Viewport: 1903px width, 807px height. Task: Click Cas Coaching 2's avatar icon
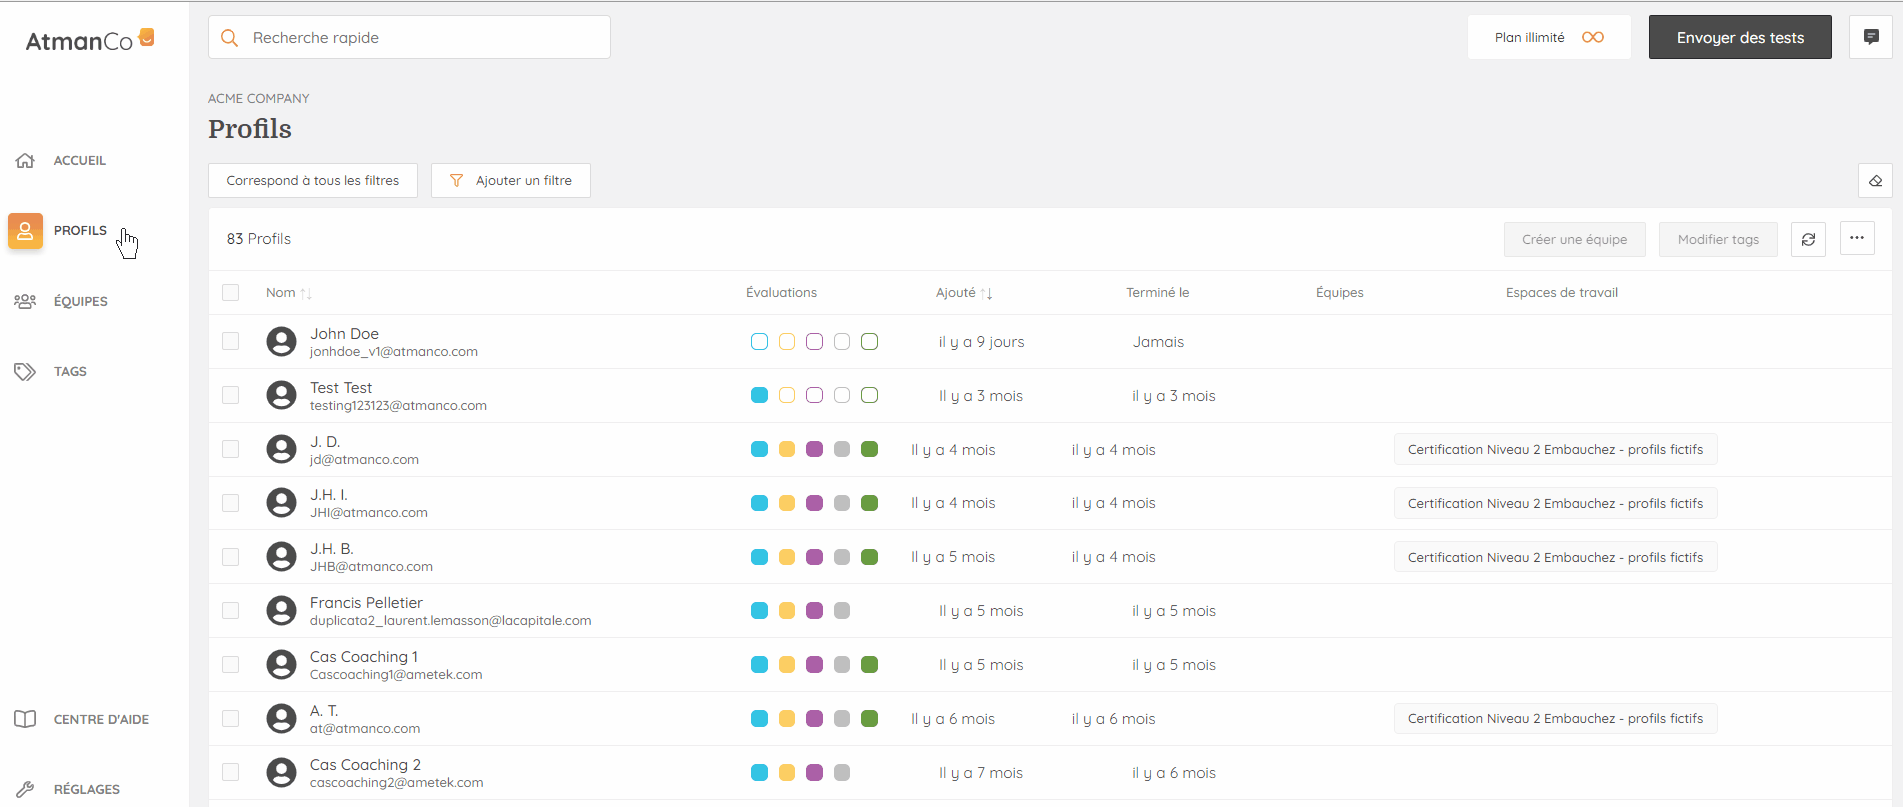(281, 772)
